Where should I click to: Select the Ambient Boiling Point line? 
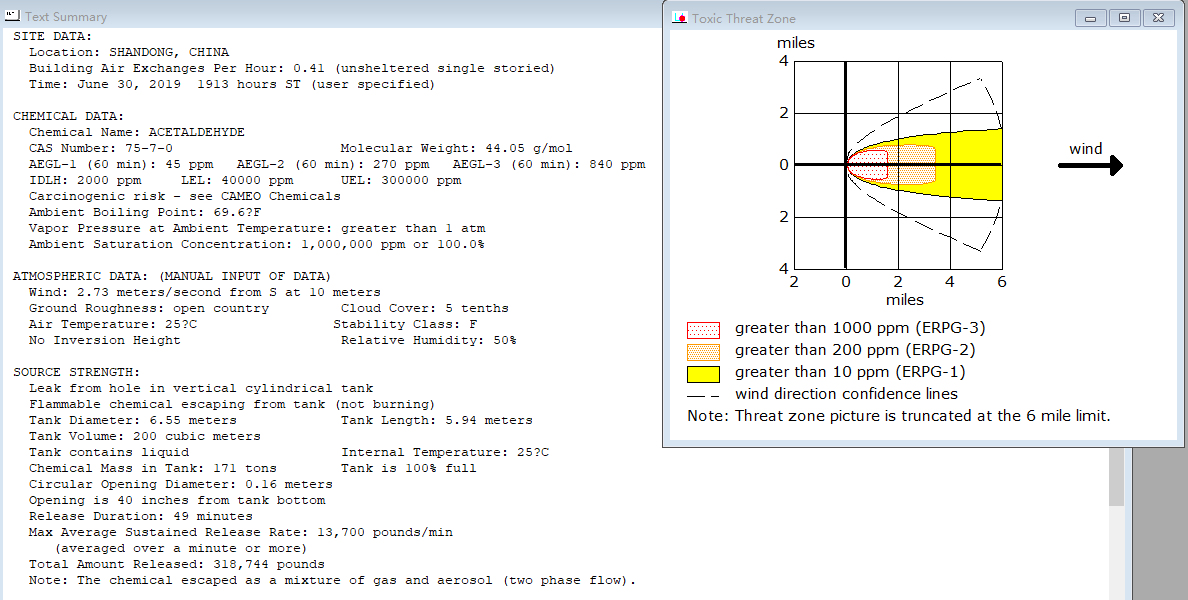(145, 212)
